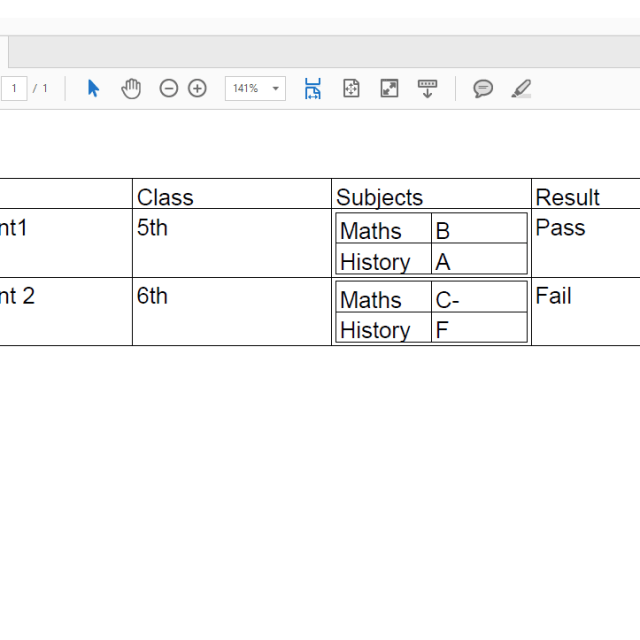
Task: Switch to full screen view mode
Action: click(389, 89)
